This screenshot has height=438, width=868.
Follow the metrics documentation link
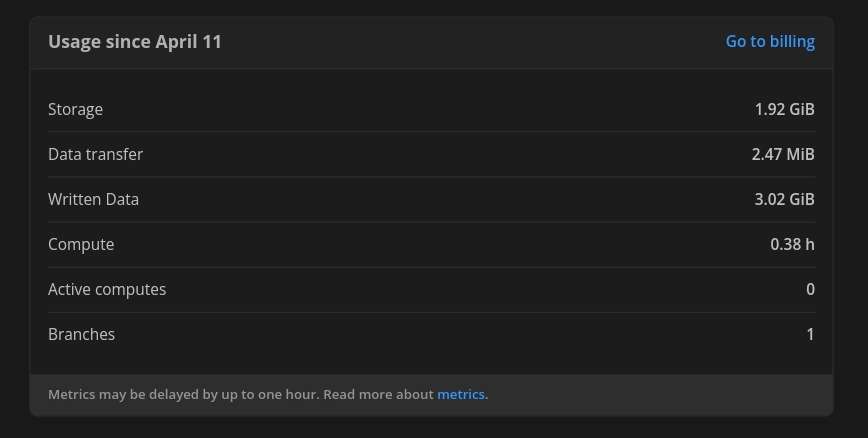pyautogui.click(x=460, y=395)
